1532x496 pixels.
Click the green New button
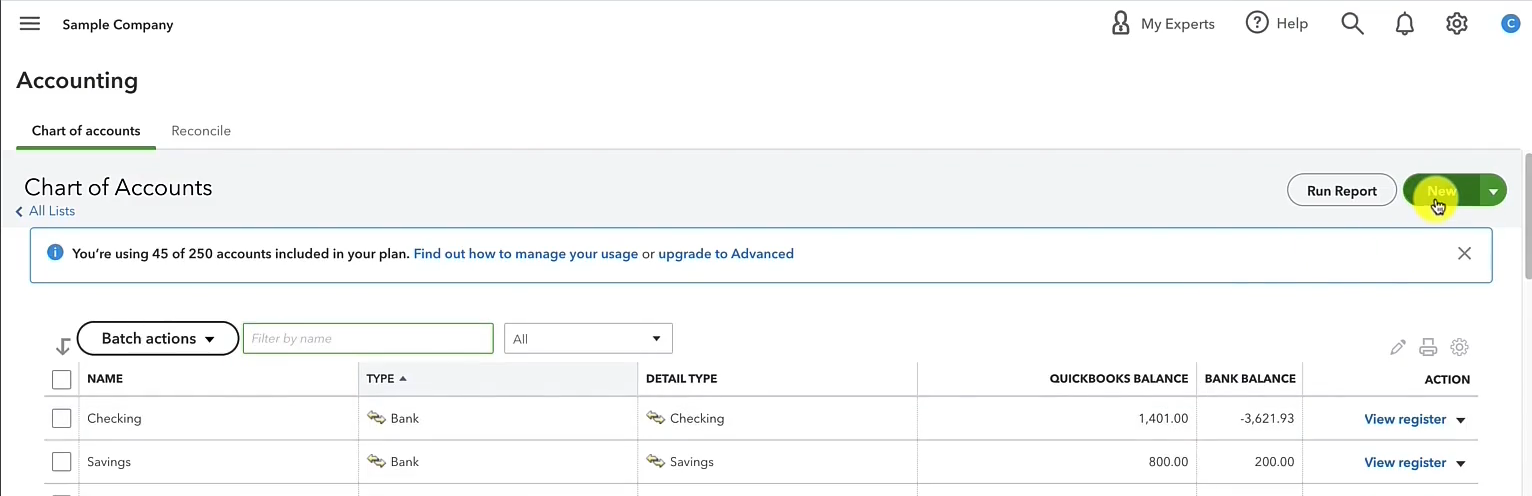pos(1441,190)
